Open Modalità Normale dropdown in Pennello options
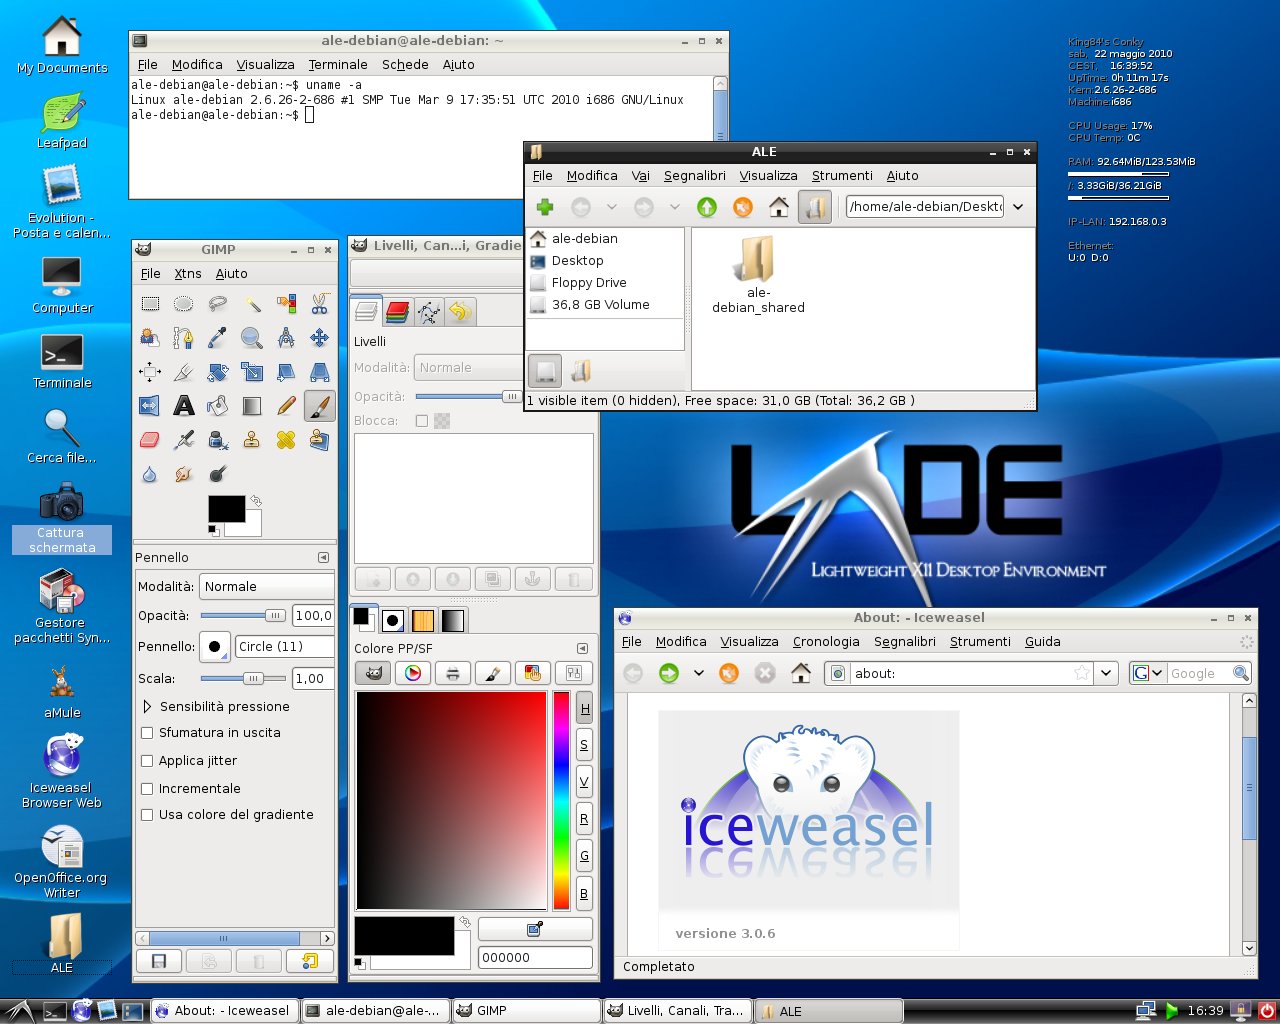 tap(266, 587)
